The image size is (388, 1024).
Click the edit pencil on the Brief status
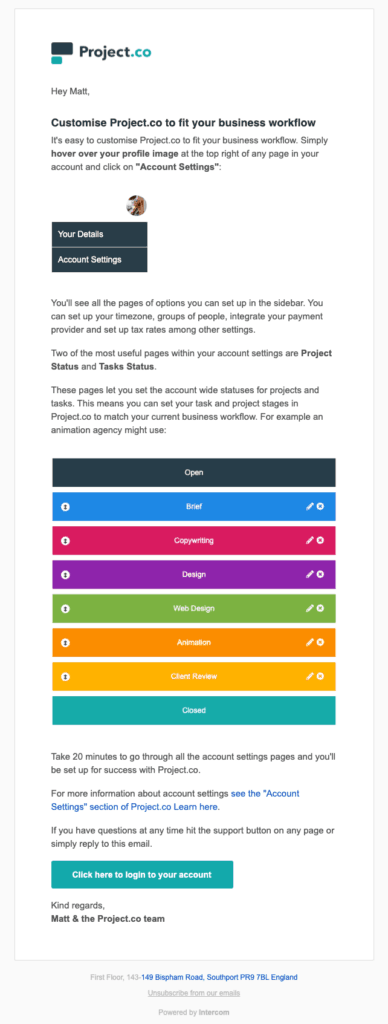coord(310,507)
